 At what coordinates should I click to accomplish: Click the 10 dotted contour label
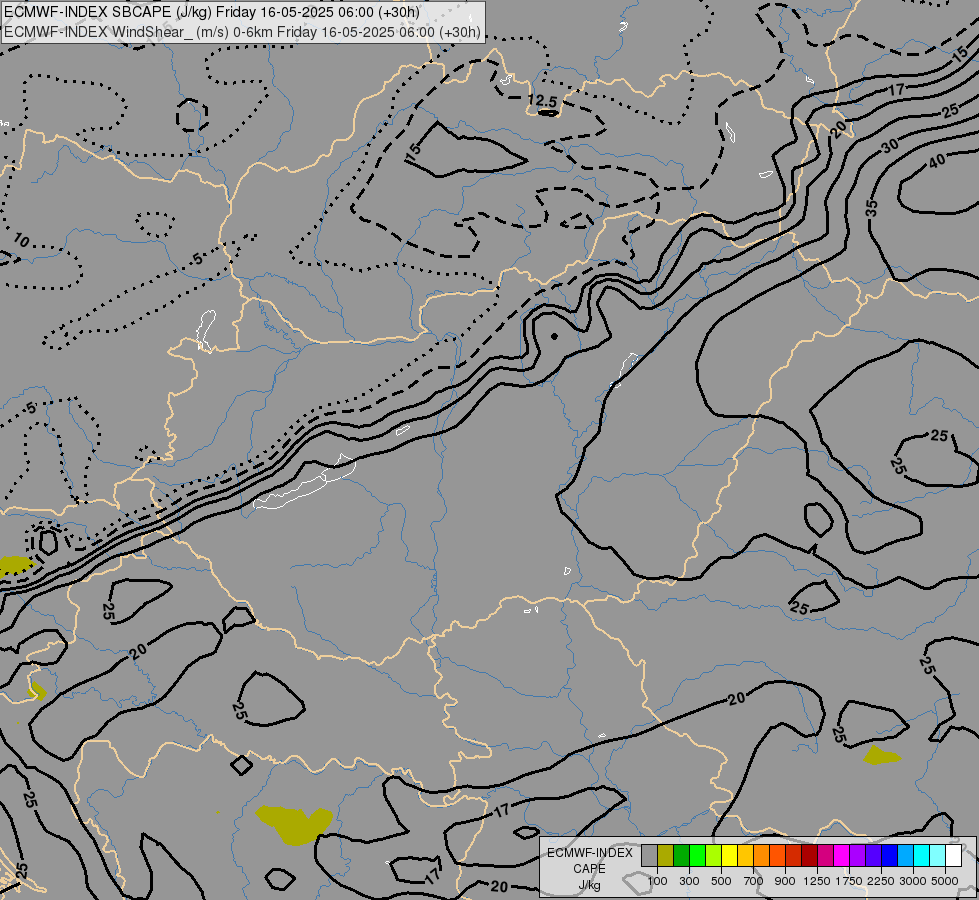[21, 240]
